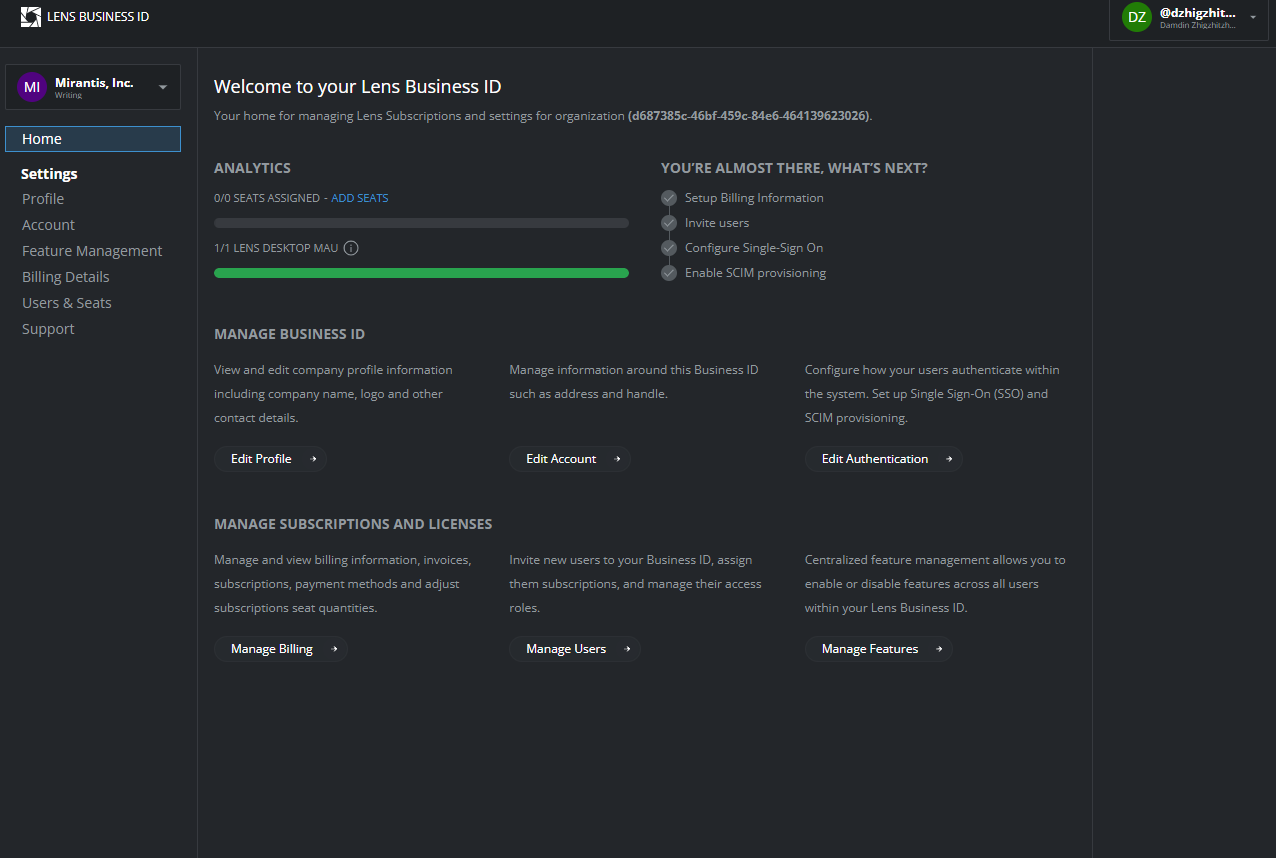The image size is (1276, 858).
Task: Click the Enable SCIM provisioning check icon
Action: (x=669, y=273)
